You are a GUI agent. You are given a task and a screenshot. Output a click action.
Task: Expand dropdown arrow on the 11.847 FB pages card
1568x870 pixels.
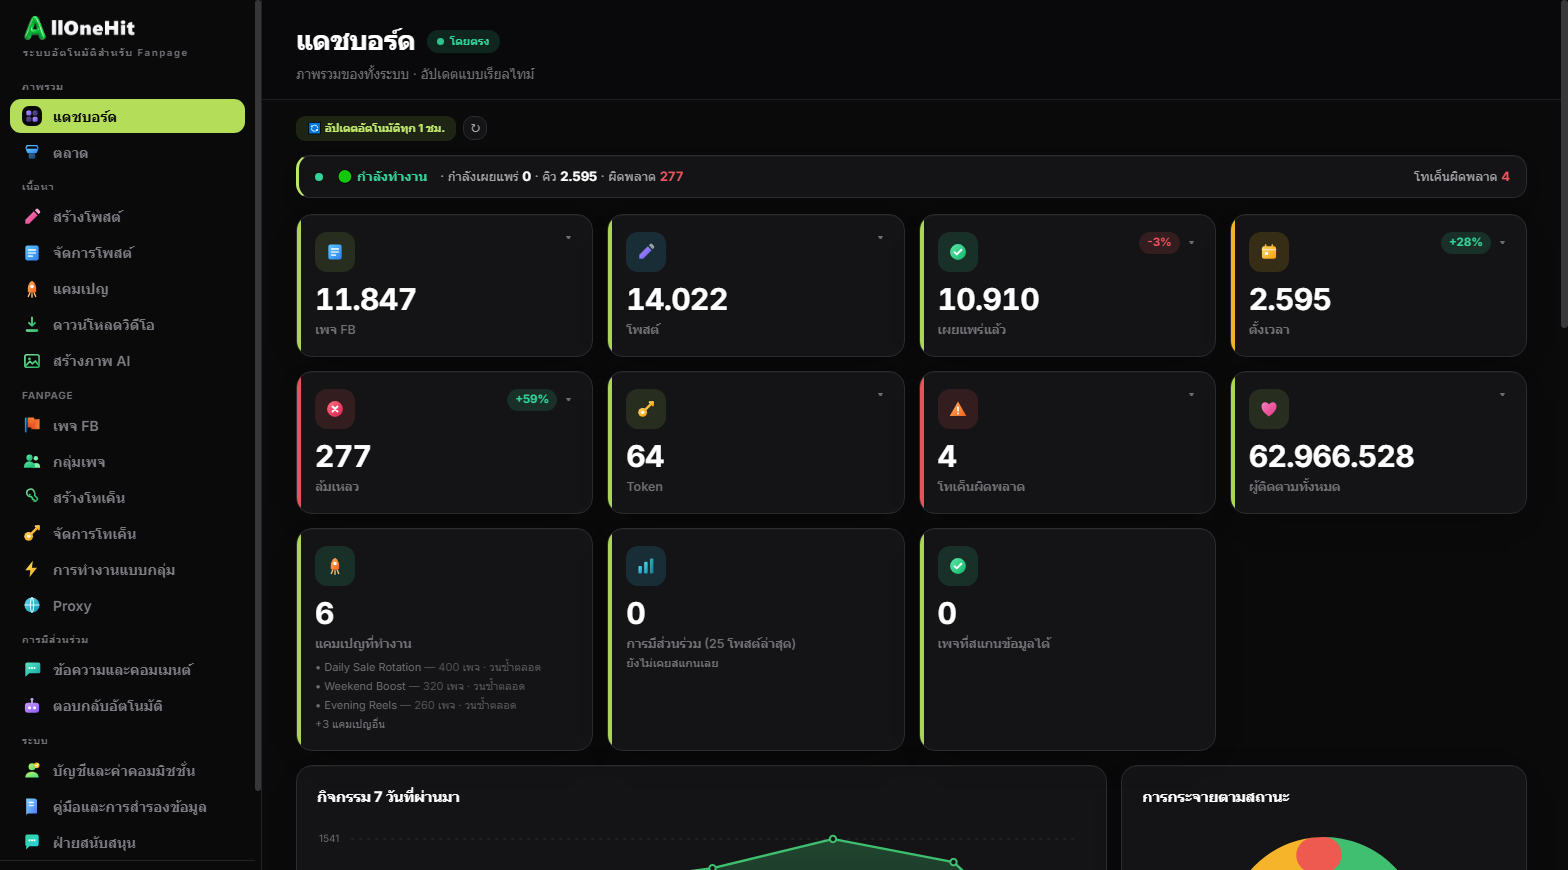click(x=569, y=238)
